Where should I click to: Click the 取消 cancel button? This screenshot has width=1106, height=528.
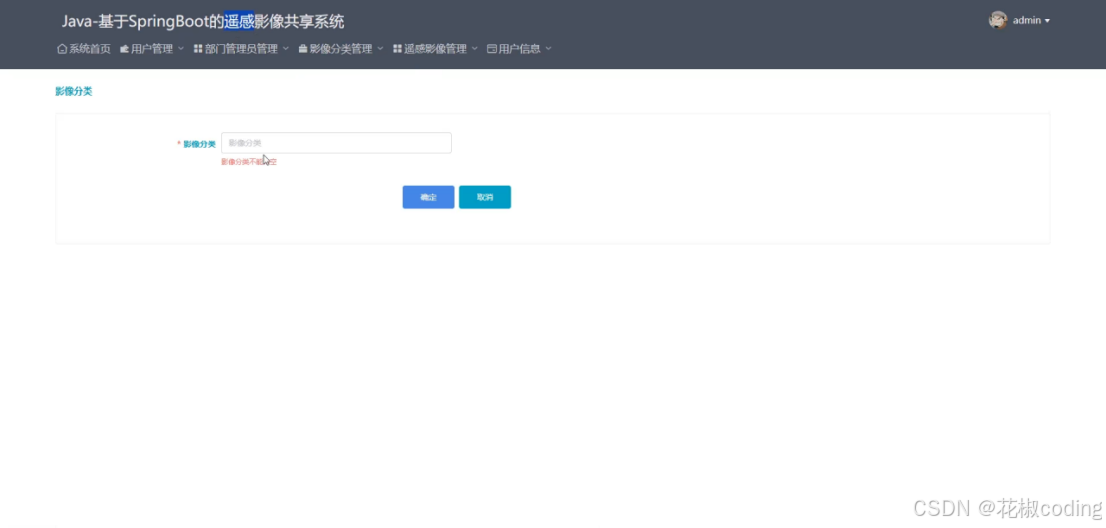(485, 197)
